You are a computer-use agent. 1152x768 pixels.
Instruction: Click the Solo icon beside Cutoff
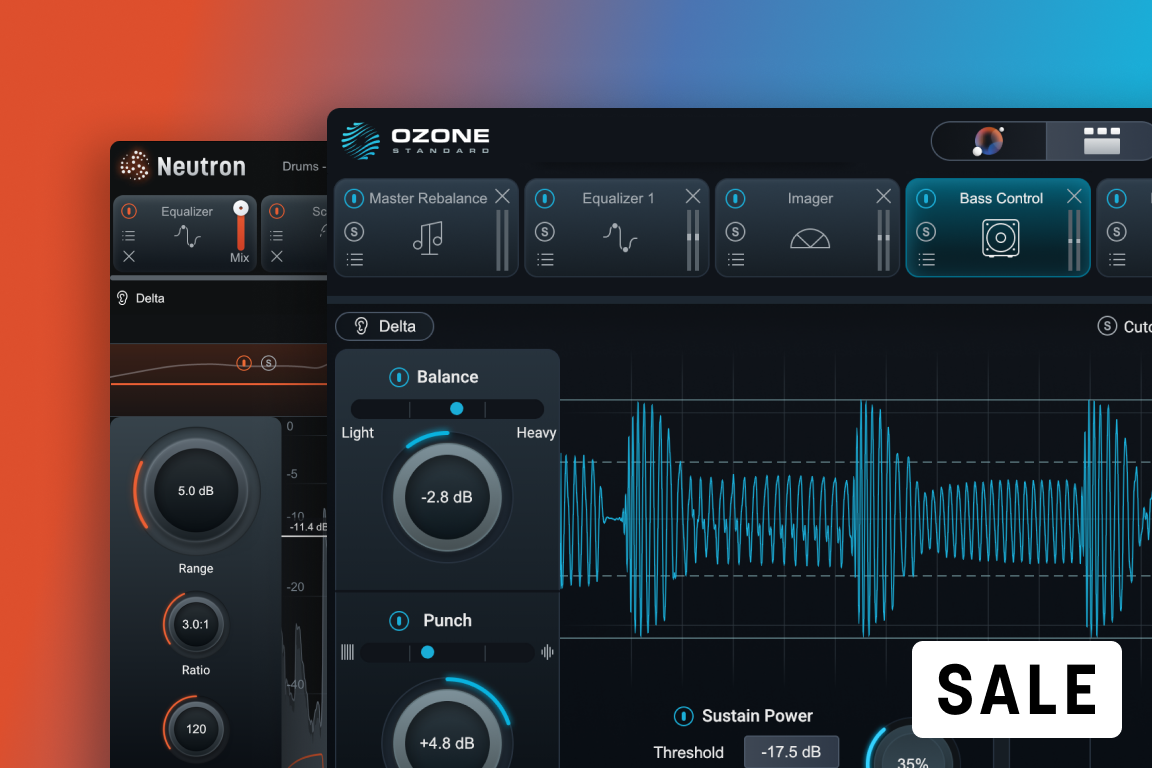[x=1107, y=326]
